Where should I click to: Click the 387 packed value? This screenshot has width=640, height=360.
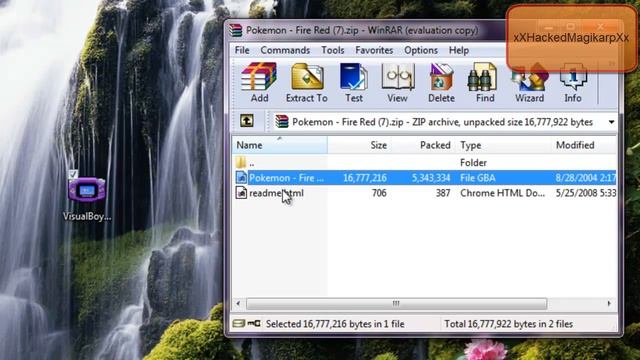[443, 193]
